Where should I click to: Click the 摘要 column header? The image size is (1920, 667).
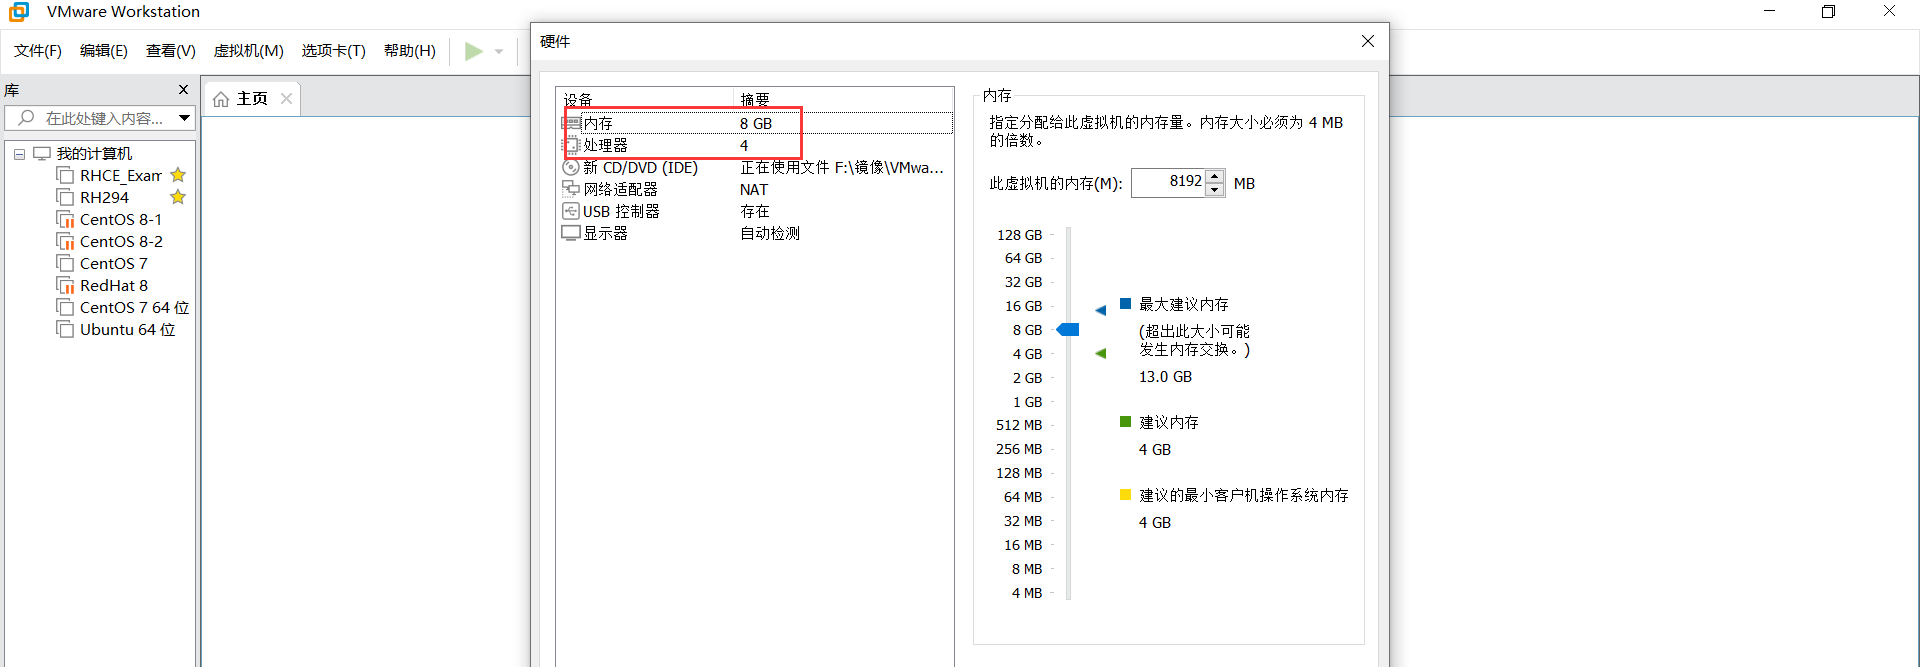(x=844, y=99)
